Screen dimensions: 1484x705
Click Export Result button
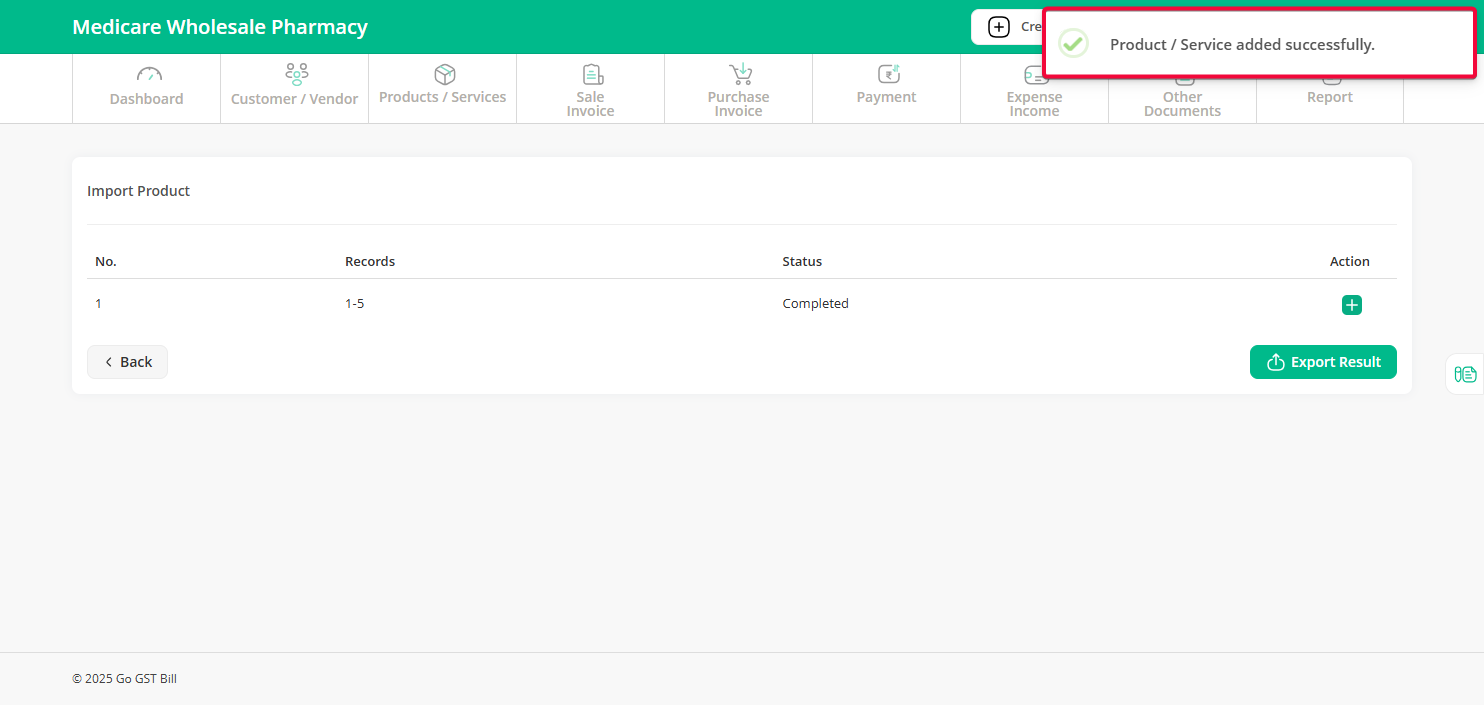pyautogui.click(x=1323, y=362)
